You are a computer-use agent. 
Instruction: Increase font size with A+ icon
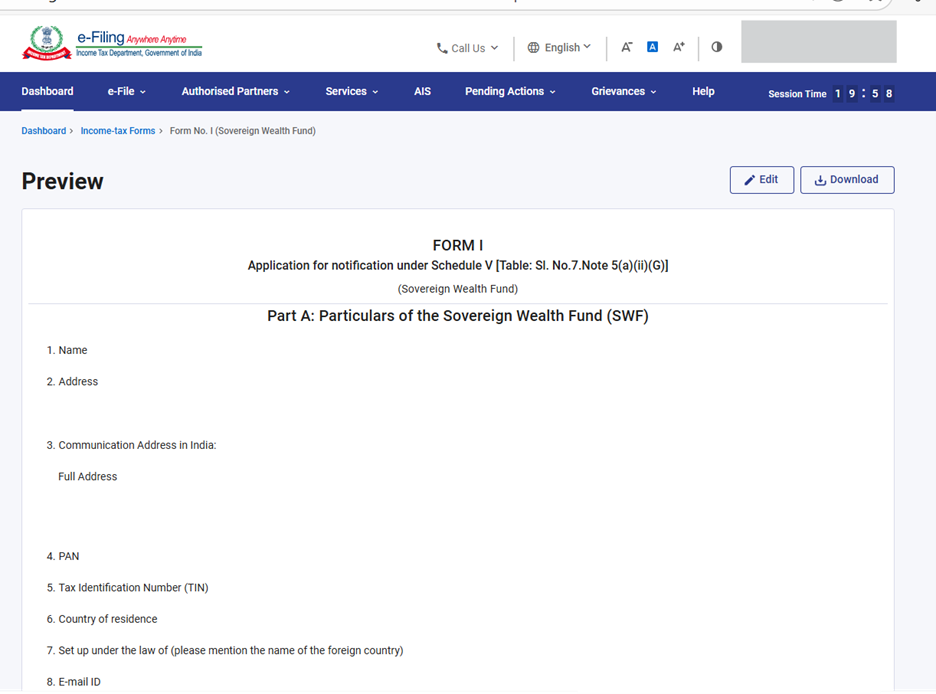point(679,47)
